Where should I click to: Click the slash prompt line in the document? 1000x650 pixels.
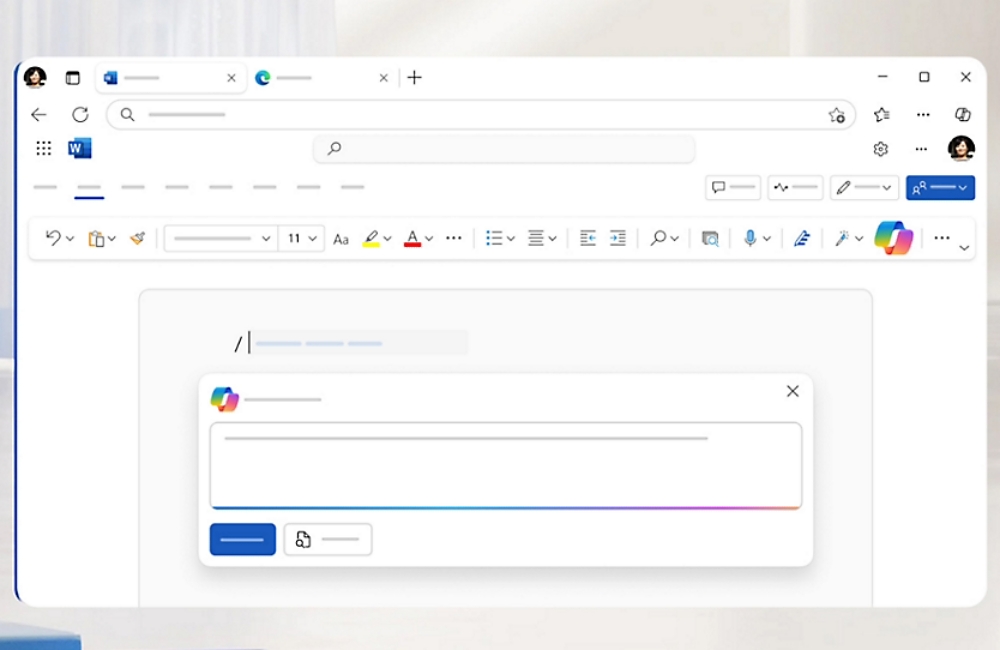[x=351, y=343]
